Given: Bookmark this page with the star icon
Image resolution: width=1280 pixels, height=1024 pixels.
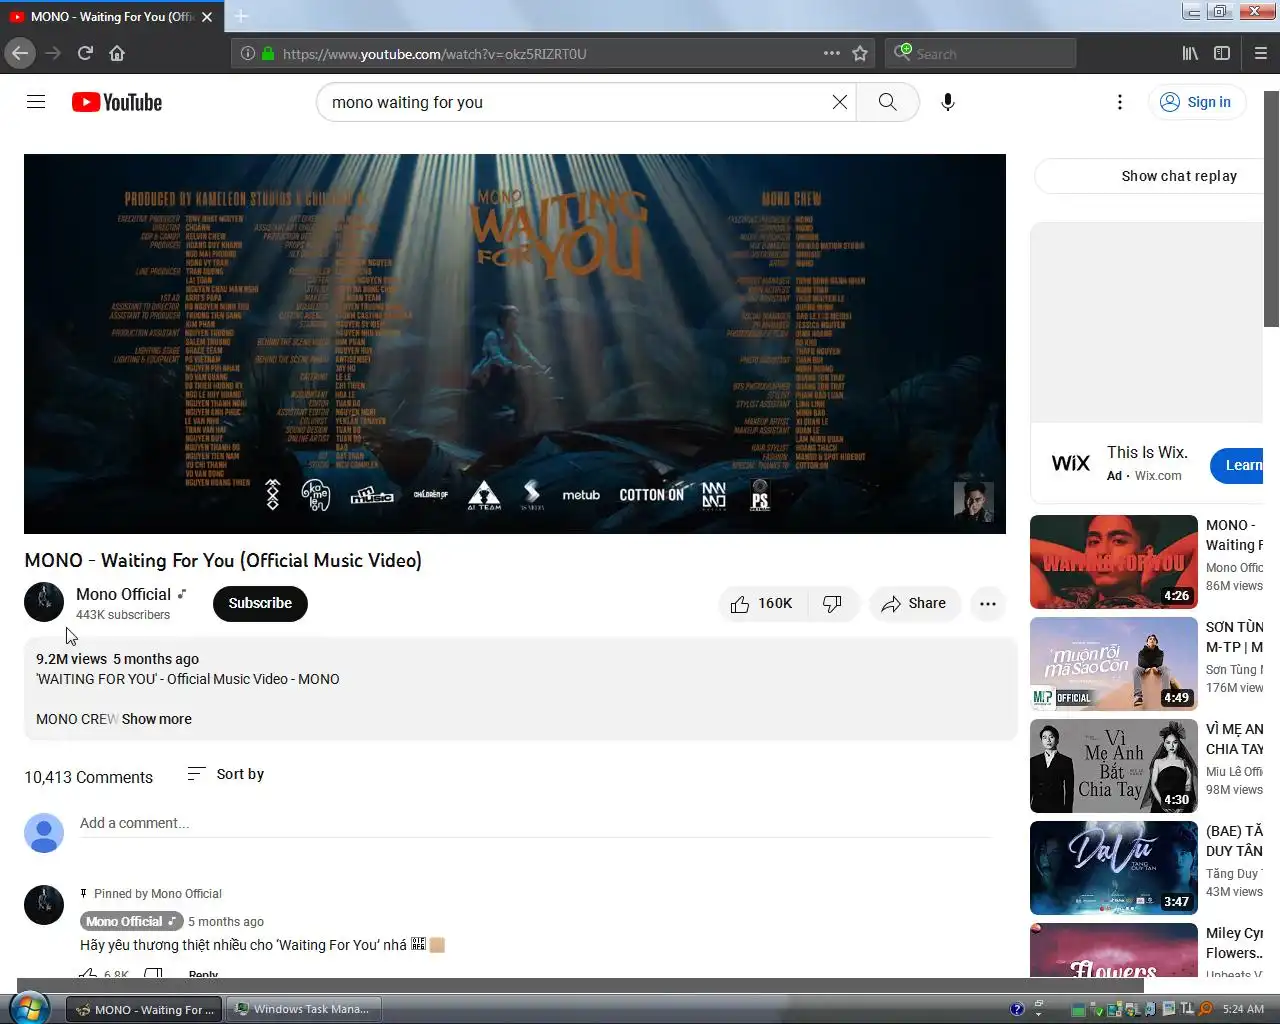Looking at the screenshot, I should [860, 53].
